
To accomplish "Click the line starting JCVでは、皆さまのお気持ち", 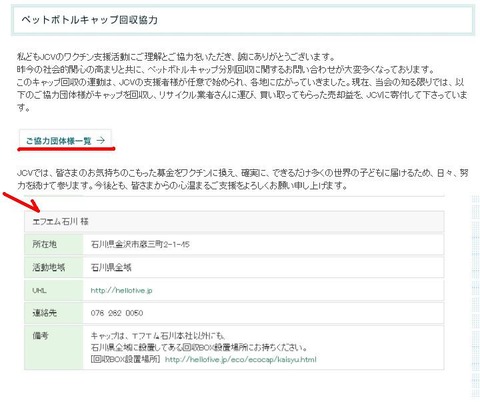I will tap(243, 173).
